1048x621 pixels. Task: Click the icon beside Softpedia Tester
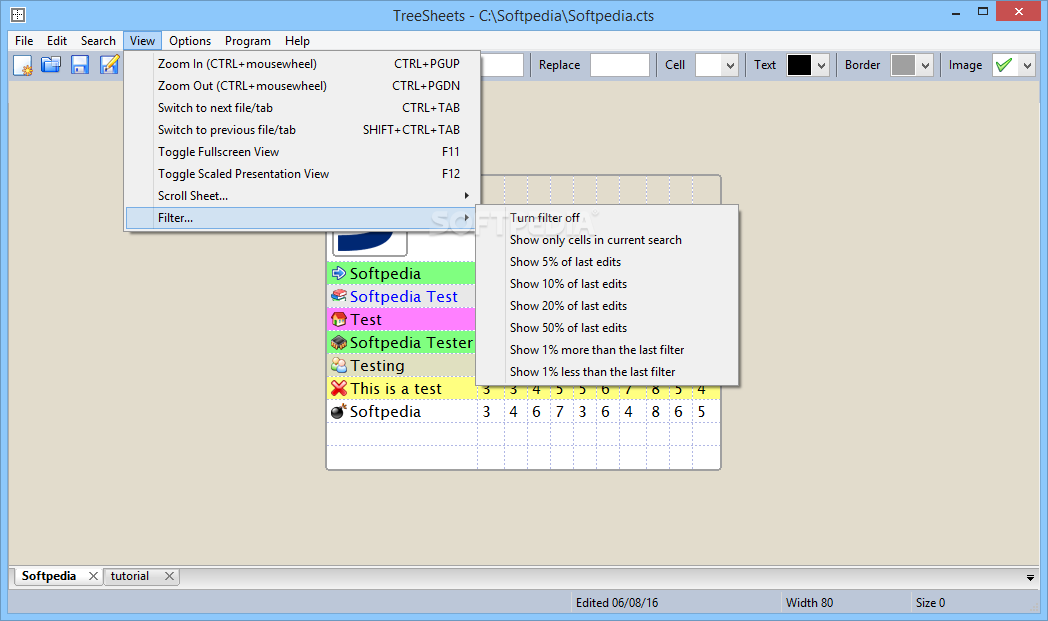pos(339,342)
